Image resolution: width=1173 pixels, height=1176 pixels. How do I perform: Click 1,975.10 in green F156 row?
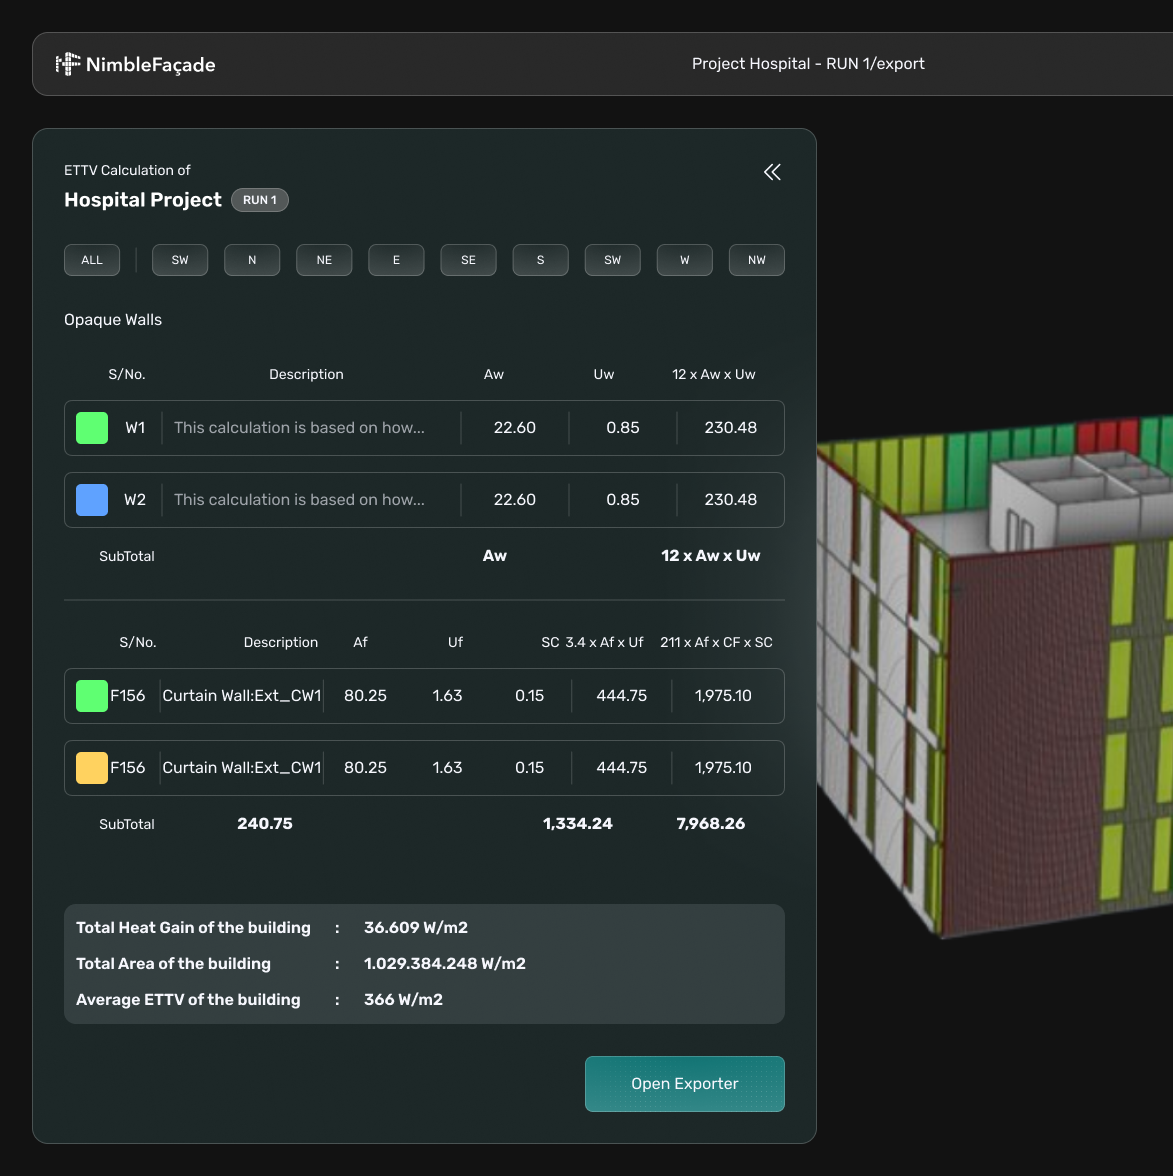(x=723, y=696)
